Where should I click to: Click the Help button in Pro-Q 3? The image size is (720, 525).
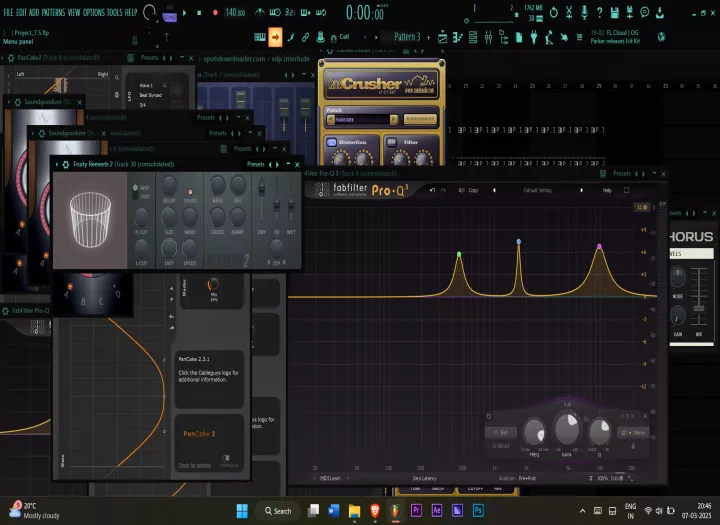tap(607, 190)
